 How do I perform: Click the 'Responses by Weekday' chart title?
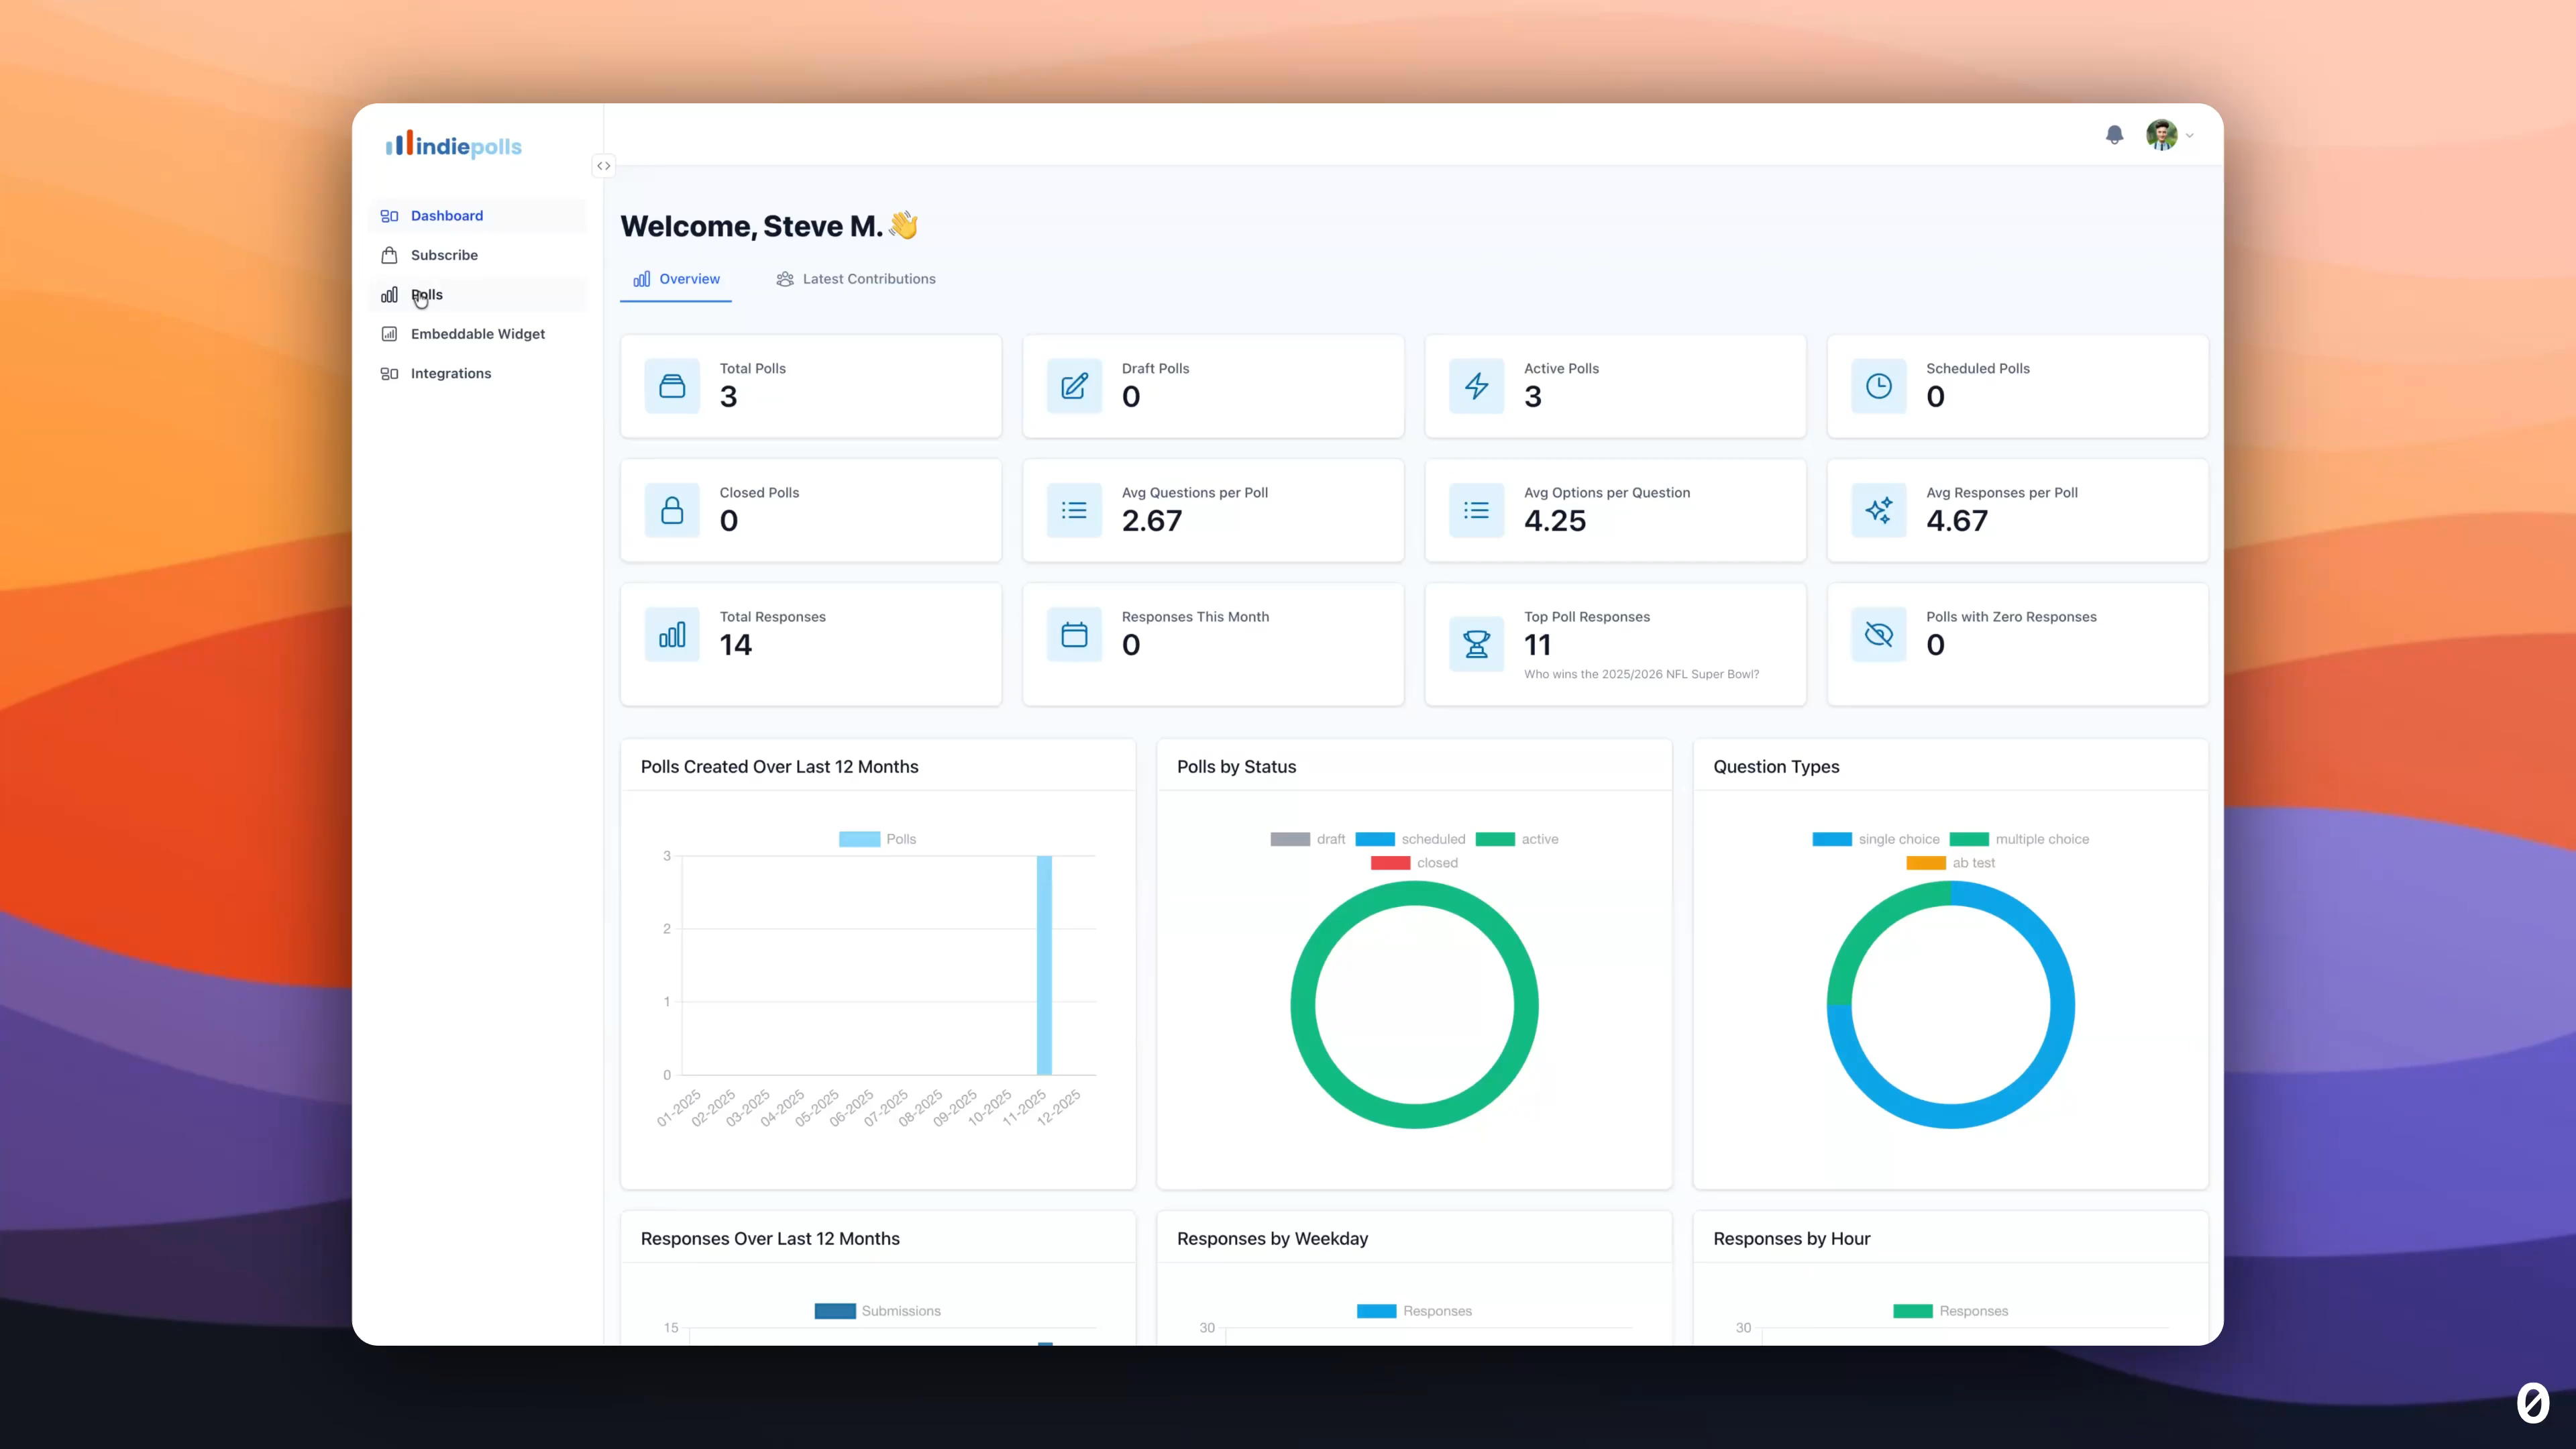1272,1239
